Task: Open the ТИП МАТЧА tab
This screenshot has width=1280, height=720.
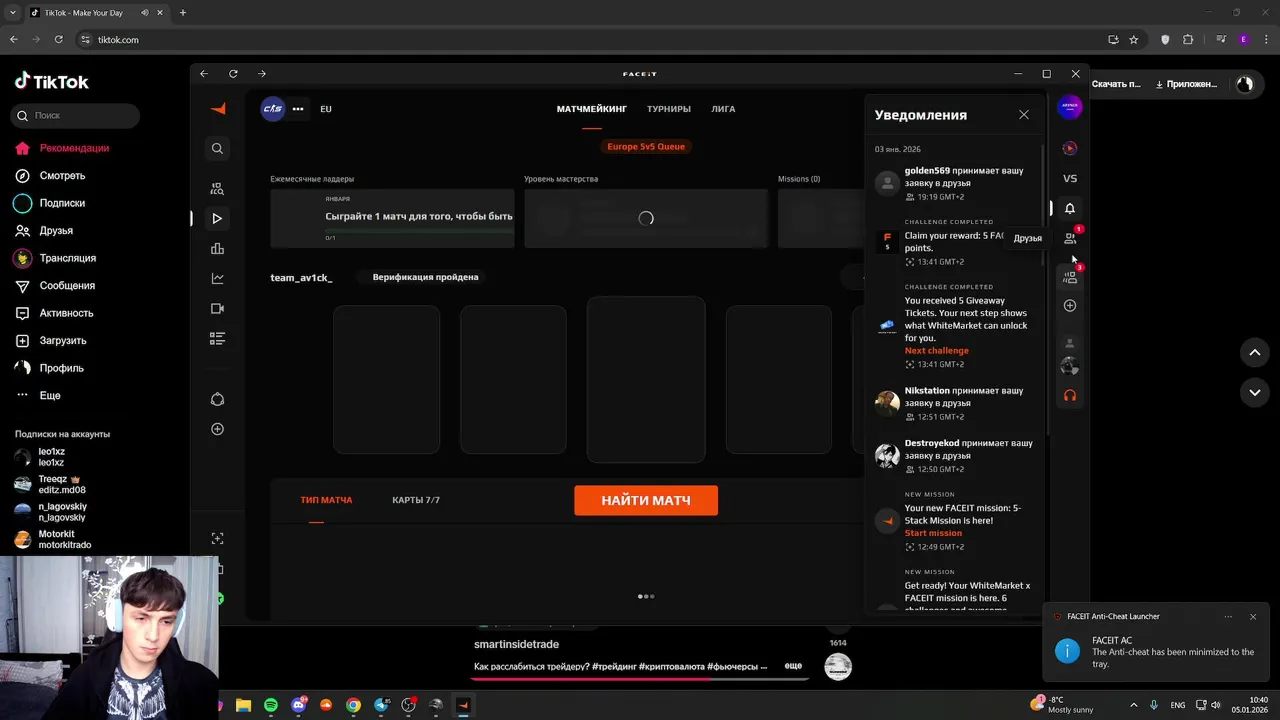Action: point(326,500)
